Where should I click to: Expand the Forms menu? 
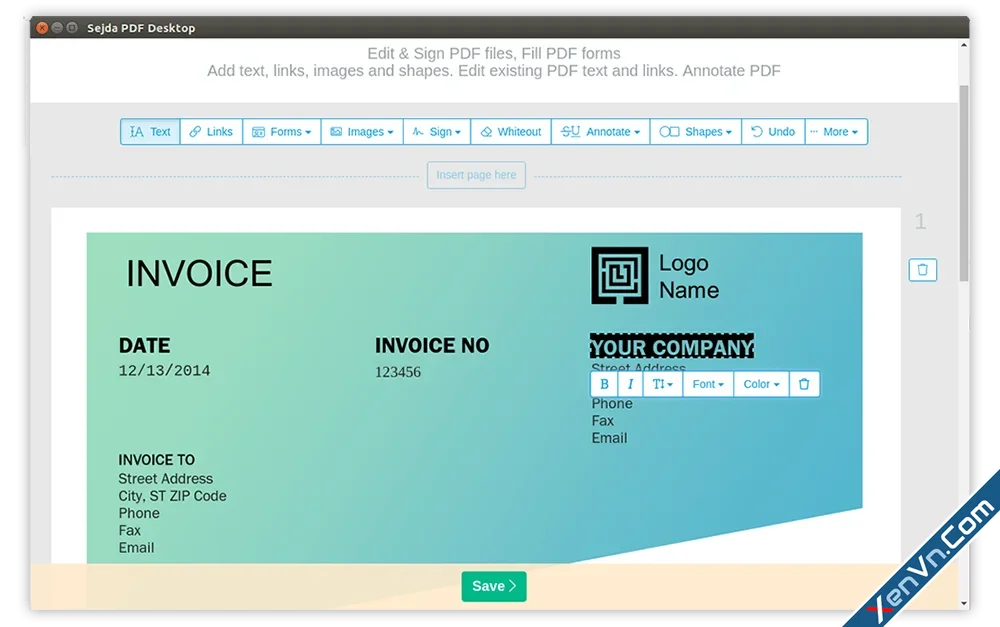[281, 131]
